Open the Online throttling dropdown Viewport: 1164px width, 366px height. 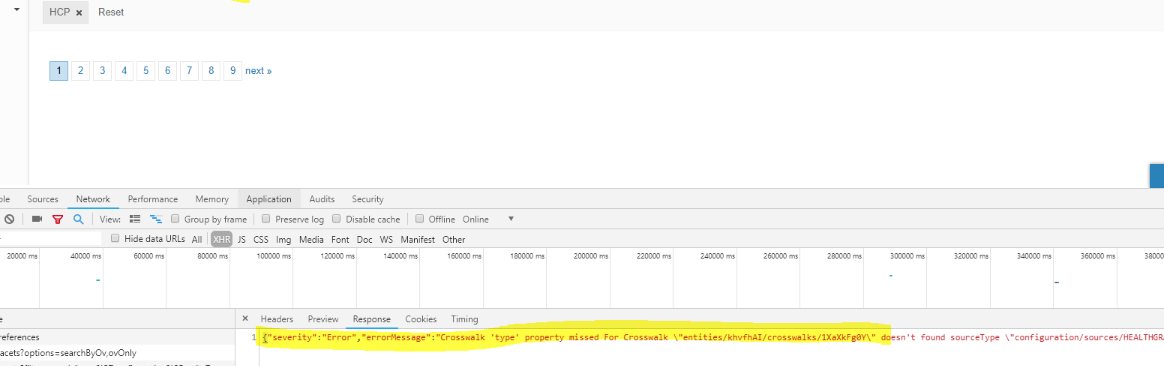(x=488, y=219)
